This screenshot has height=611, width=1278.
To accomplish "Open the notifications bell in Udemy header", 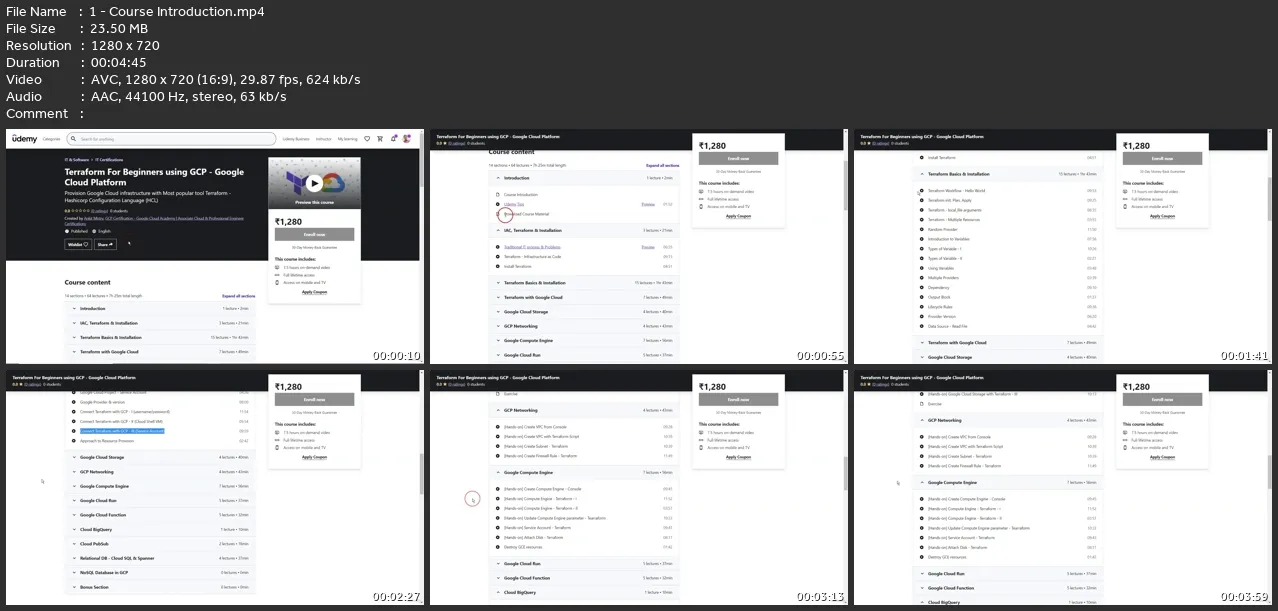I will 394,139.
